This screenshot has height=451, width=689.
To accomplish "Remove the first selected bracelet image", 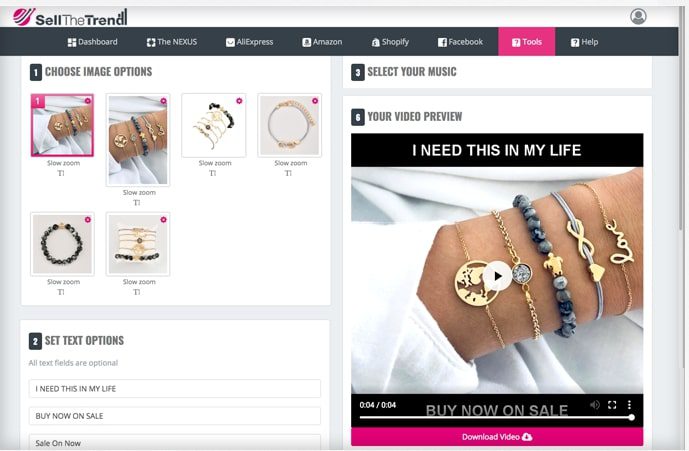I will coord(88,101).
